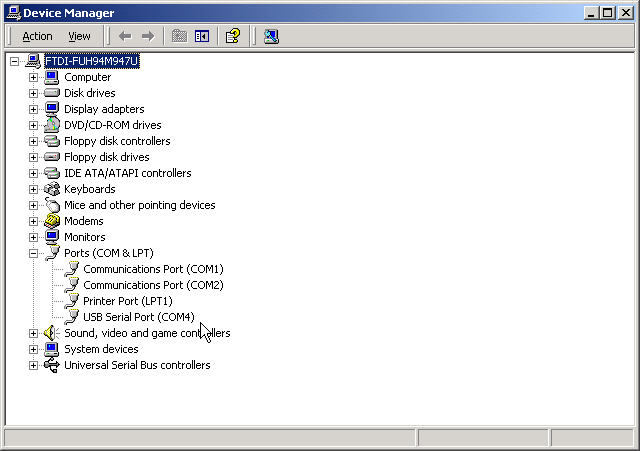This screenshot has width=640, height=451.
Task: Select the Keyboards label
Action: 90,189
